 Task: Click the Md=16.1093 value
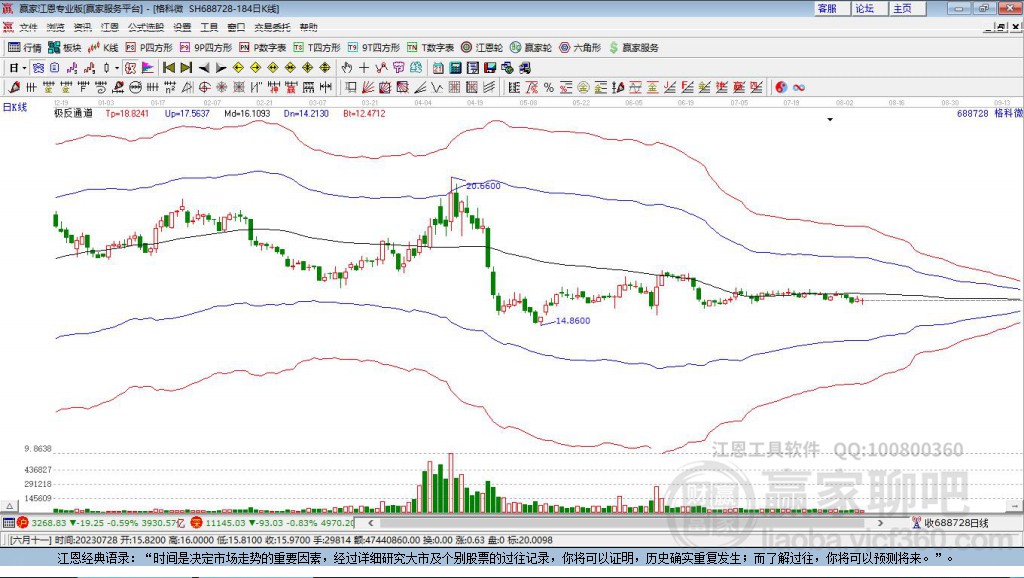click(x=247, y=113)
